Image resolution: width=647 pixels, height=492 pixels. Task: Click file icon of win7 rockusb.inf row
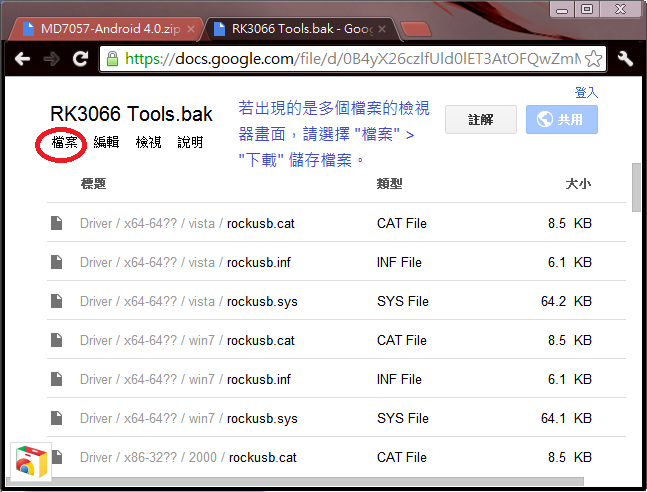pos(57,379)
